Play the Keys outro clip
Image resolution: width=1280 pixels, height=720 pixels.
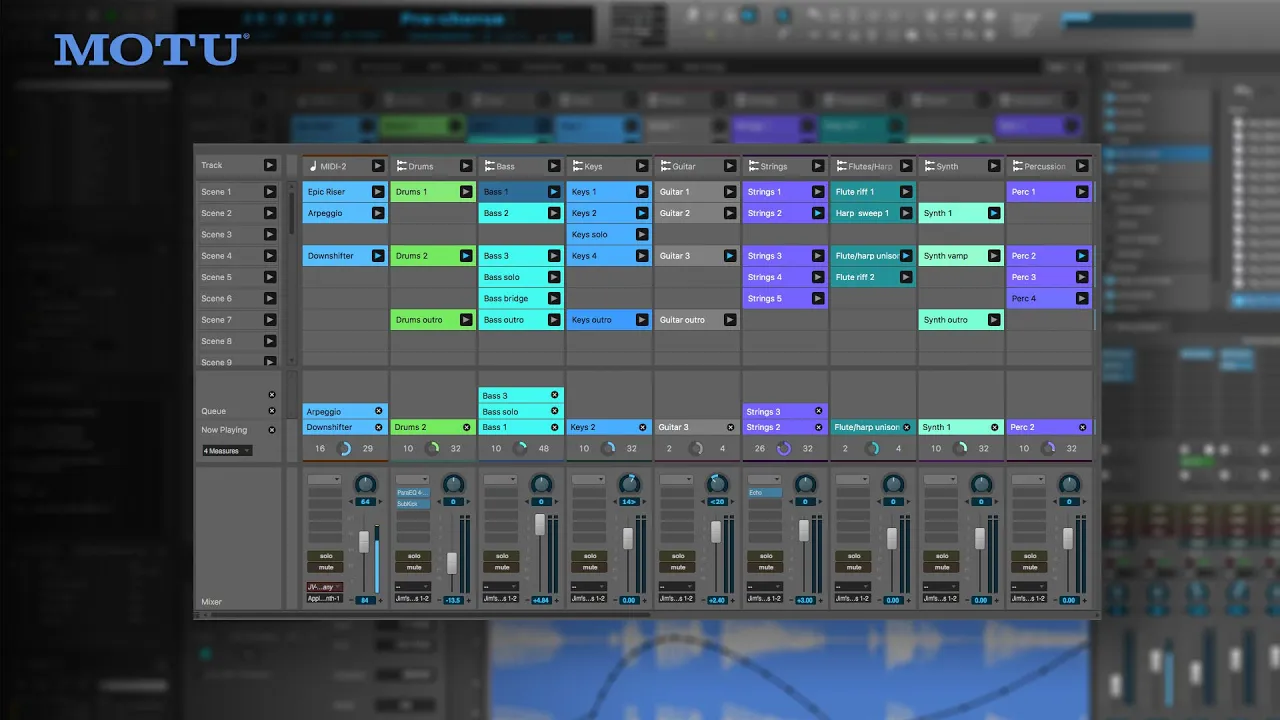pyautogui.click(x=642, y=320)
